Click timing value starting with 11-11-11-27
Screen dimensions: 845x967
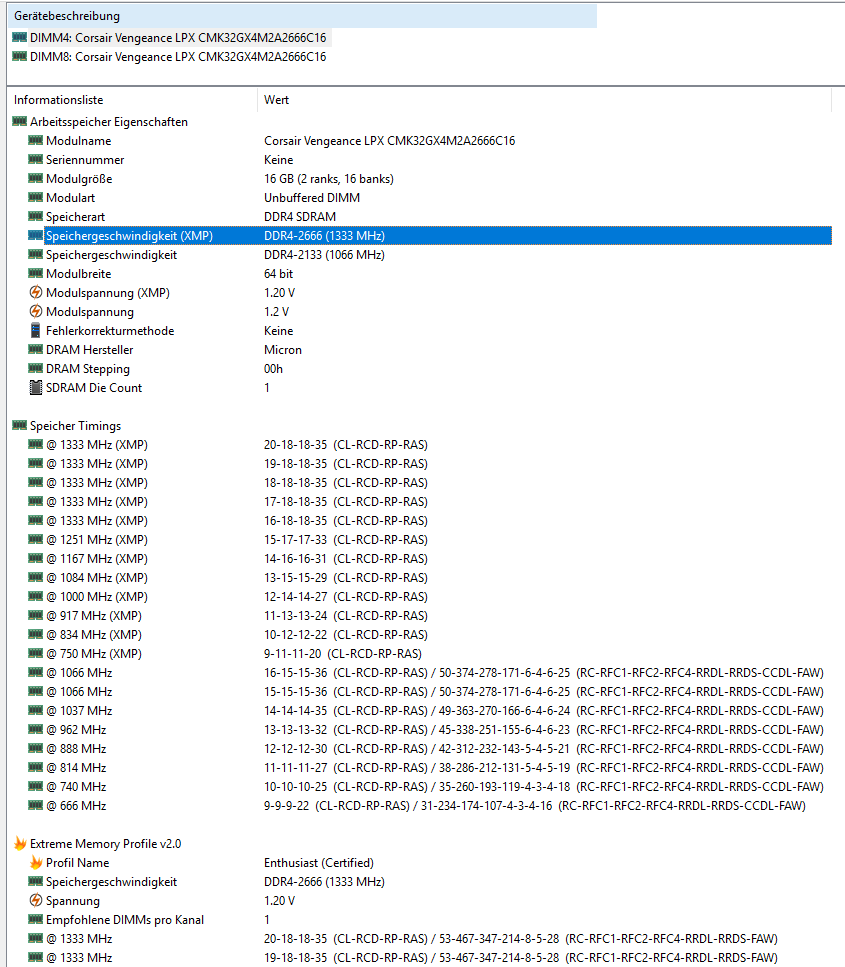click(544, 768)
